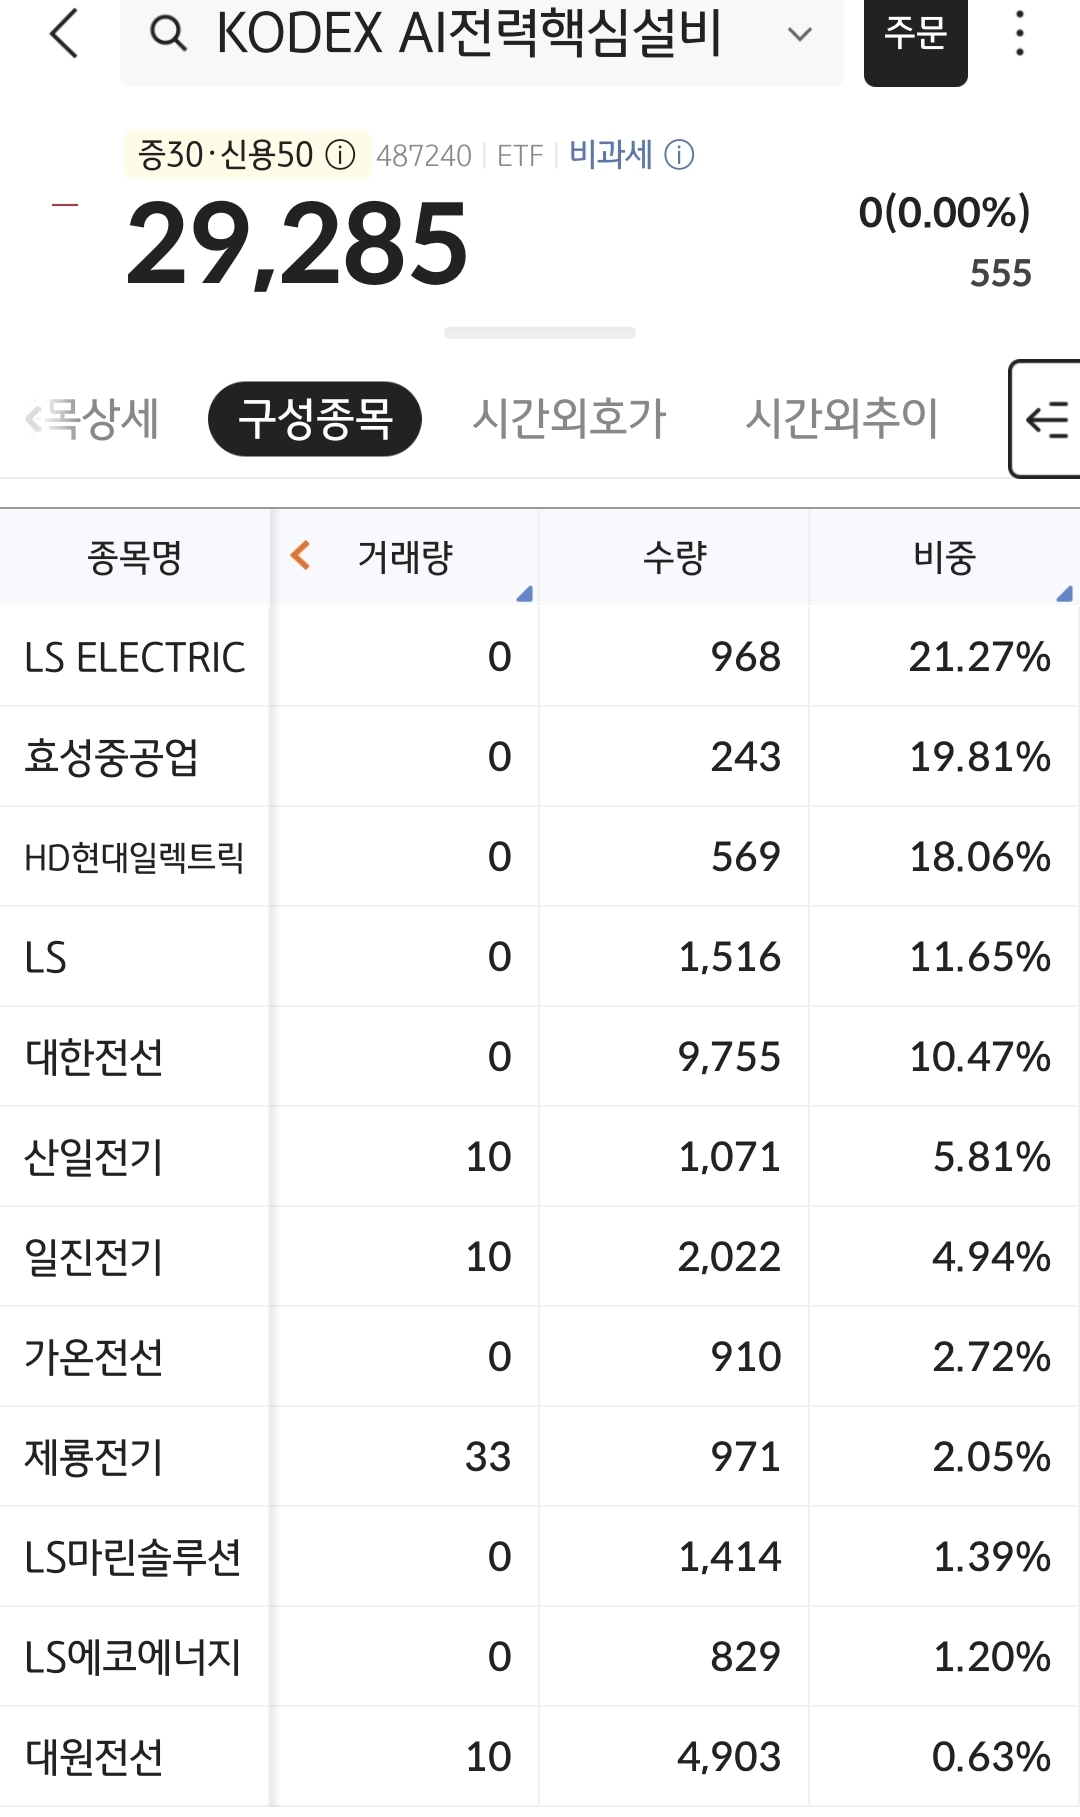This screenshot has width=1080, height=1817.
Task: Tap the gray drag handle bar
Action: [x=540, y=333]
